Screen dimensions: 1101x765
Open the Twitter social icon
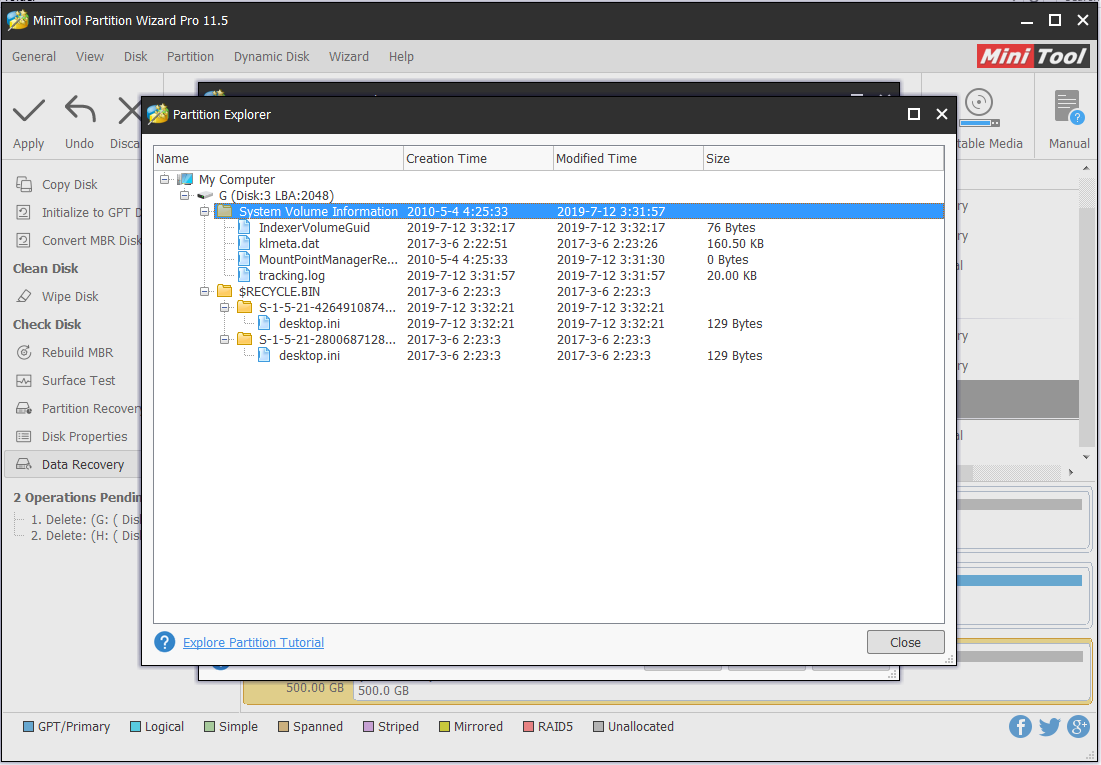[x=1049, y=726]
